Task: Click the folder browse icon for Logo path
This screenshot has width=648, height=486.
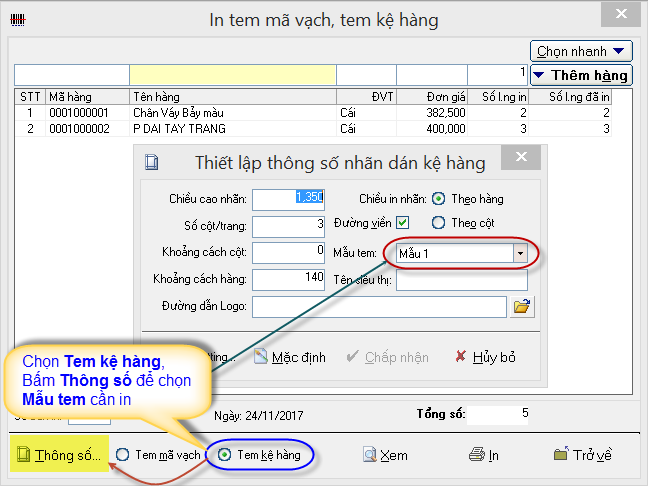Action: click(521, 307)
